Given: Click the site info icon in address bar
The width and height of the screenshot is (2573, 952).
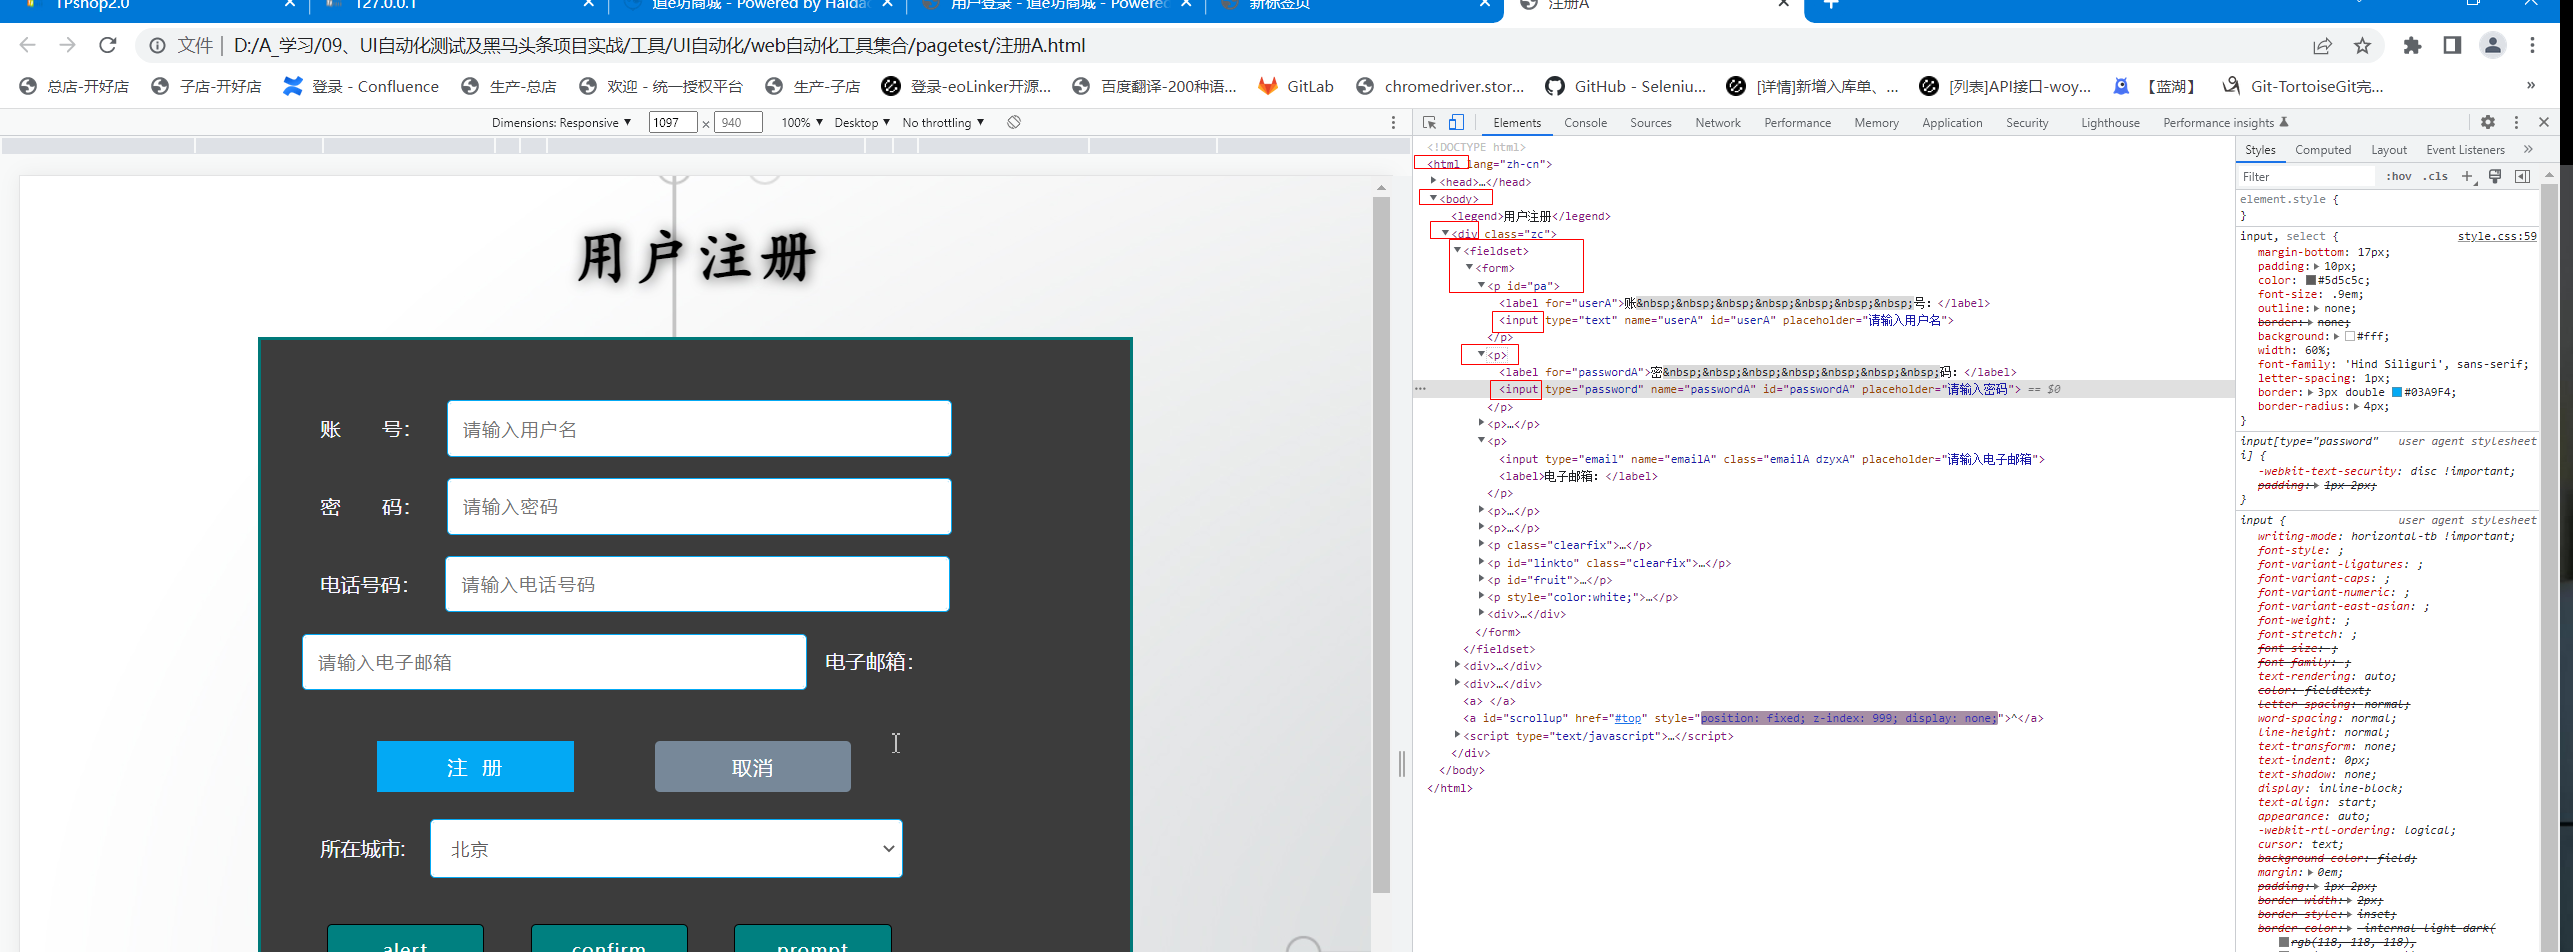Looking at the screenshot, I should 157,46.
